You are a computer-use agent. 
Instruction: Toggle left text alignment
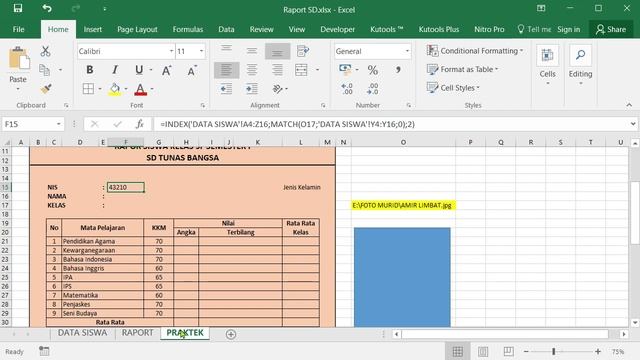tap(226, 70)
